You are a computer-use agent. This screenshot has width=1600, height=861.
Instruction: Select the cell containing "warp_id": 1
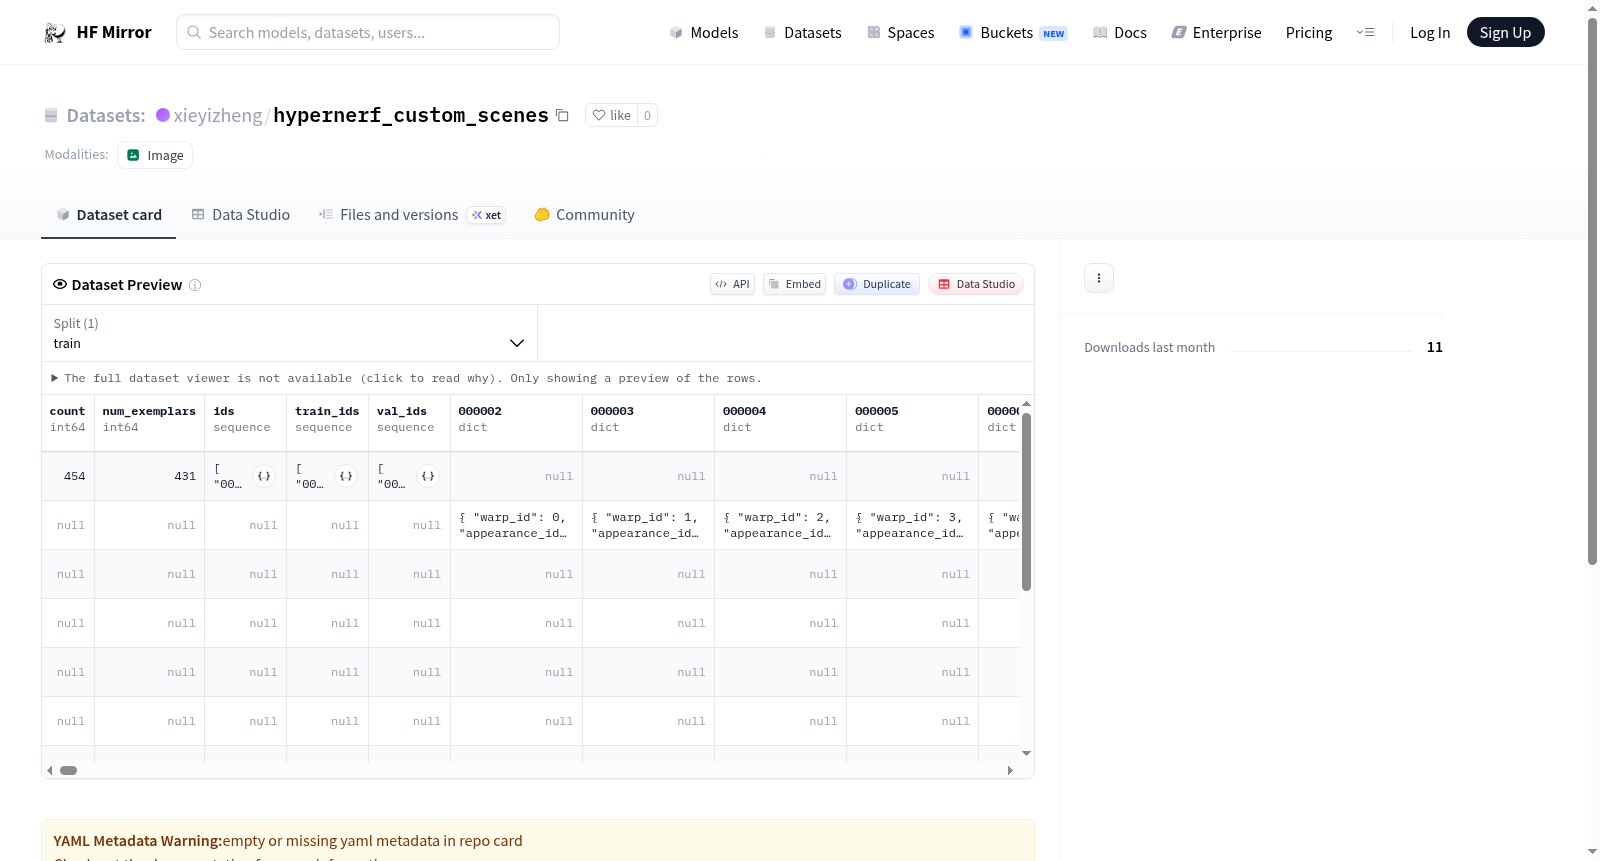click(649, 525)
